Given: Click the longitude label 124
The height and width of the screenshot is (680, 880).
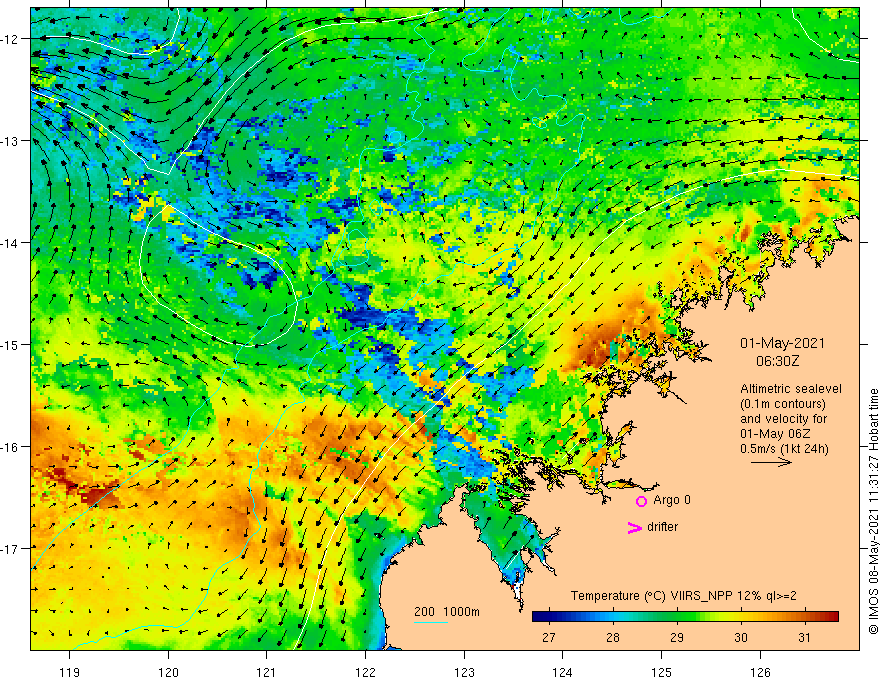Looking at the screenshot, I should 563,672.
